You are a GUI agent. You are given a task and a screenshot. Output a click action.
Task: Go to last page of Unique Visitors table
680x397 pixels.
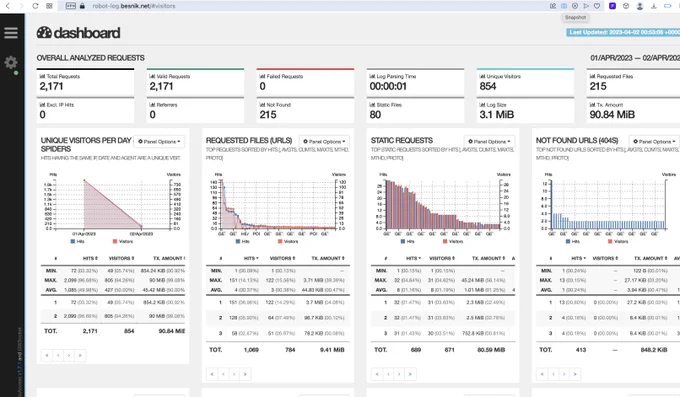click(80, 355)
